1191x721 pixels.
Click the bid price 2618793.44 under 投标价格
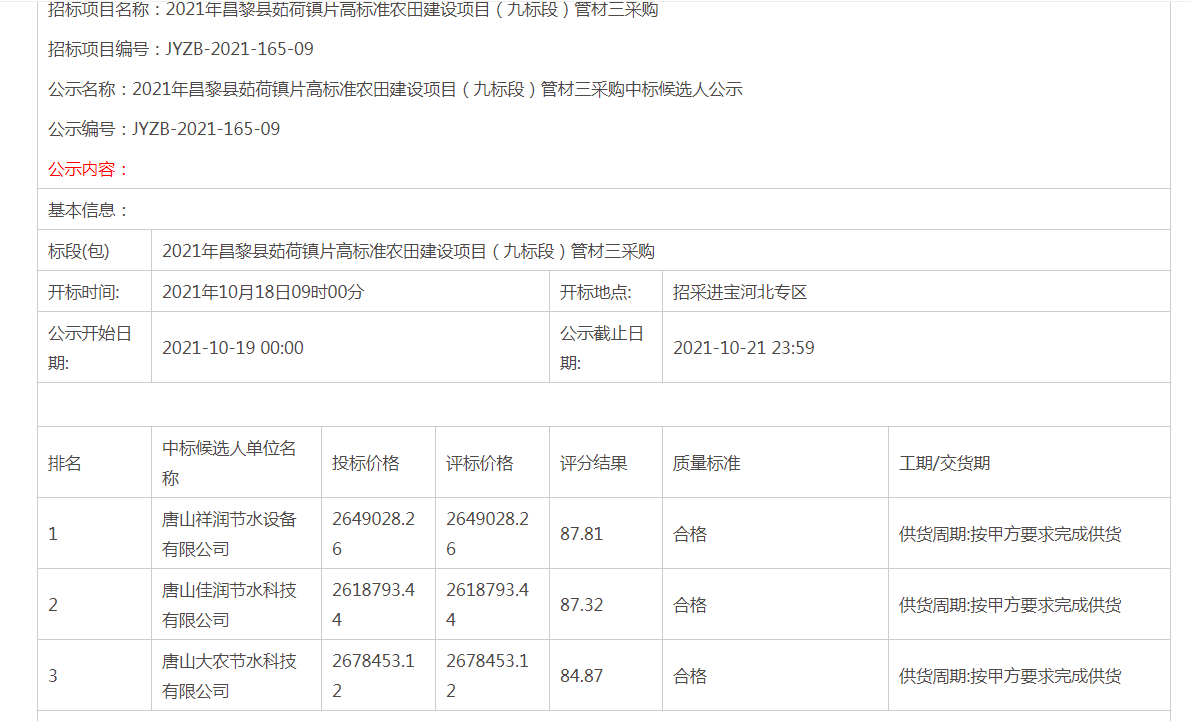(x=373, y=605)
